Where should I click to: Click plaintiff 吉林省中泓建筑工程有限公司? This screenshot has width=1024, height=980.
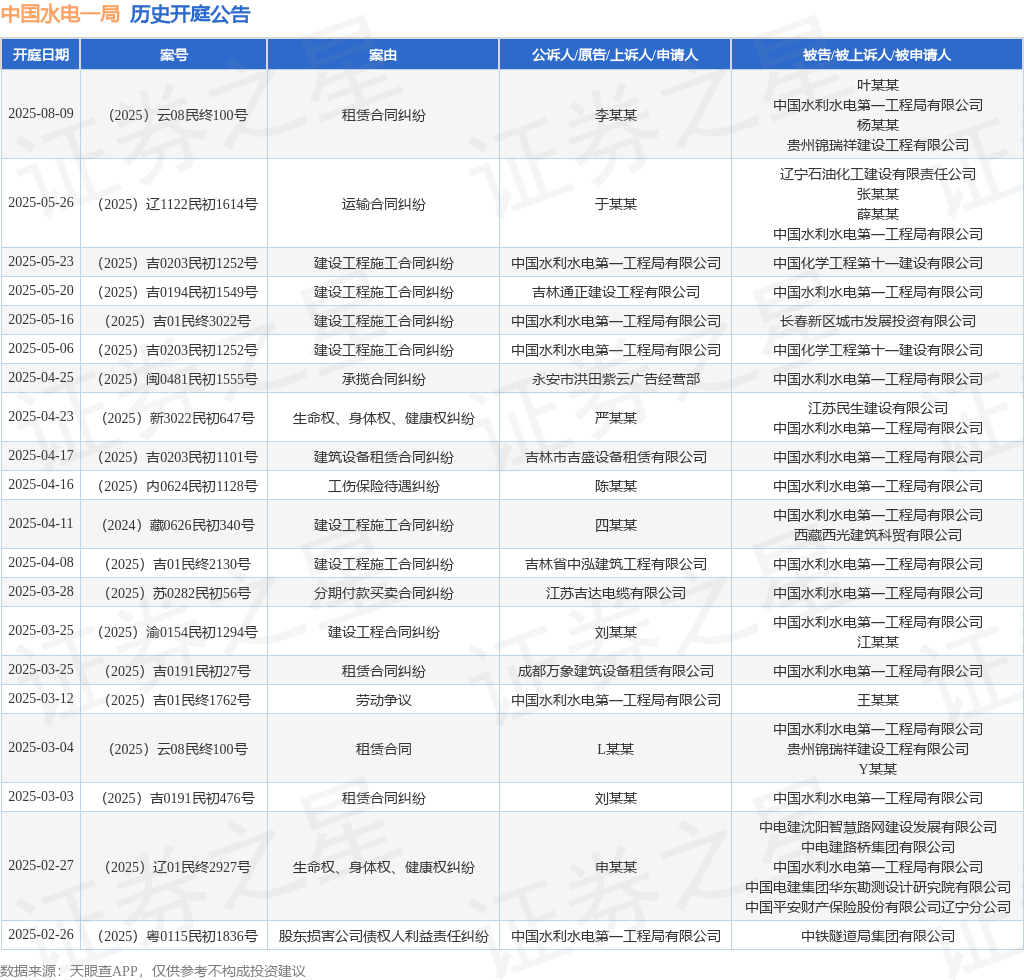pos(615,564)
